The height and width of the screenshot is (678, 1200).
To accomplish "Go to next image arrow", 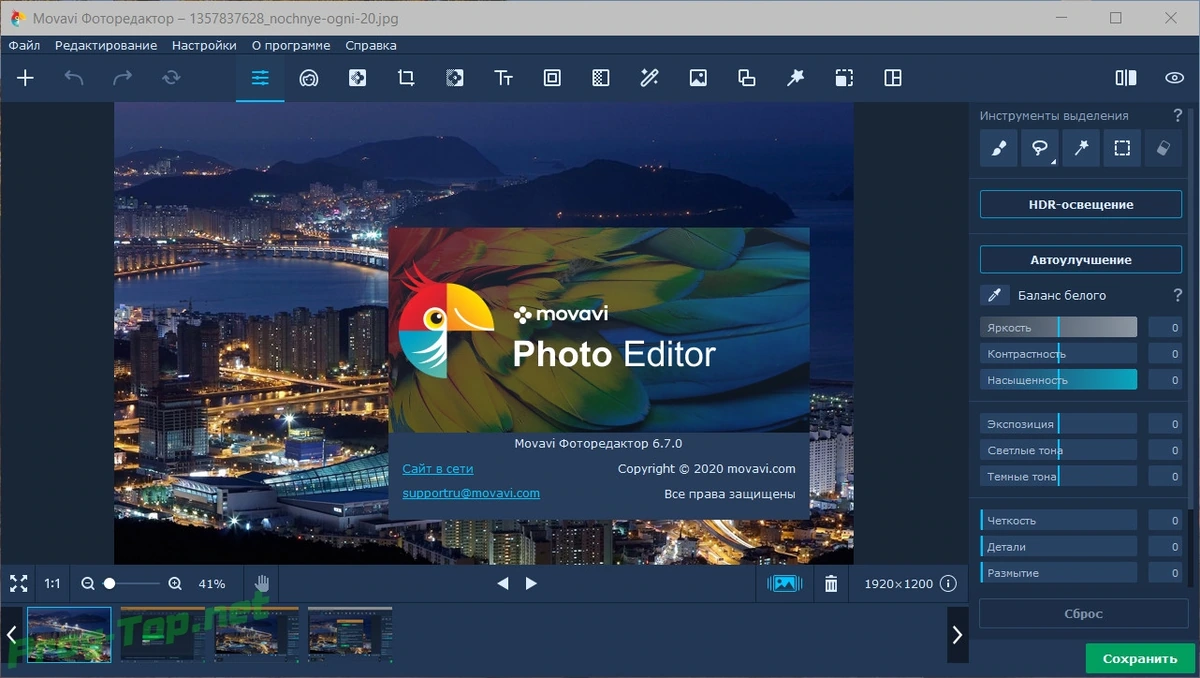I will point(531,583).
